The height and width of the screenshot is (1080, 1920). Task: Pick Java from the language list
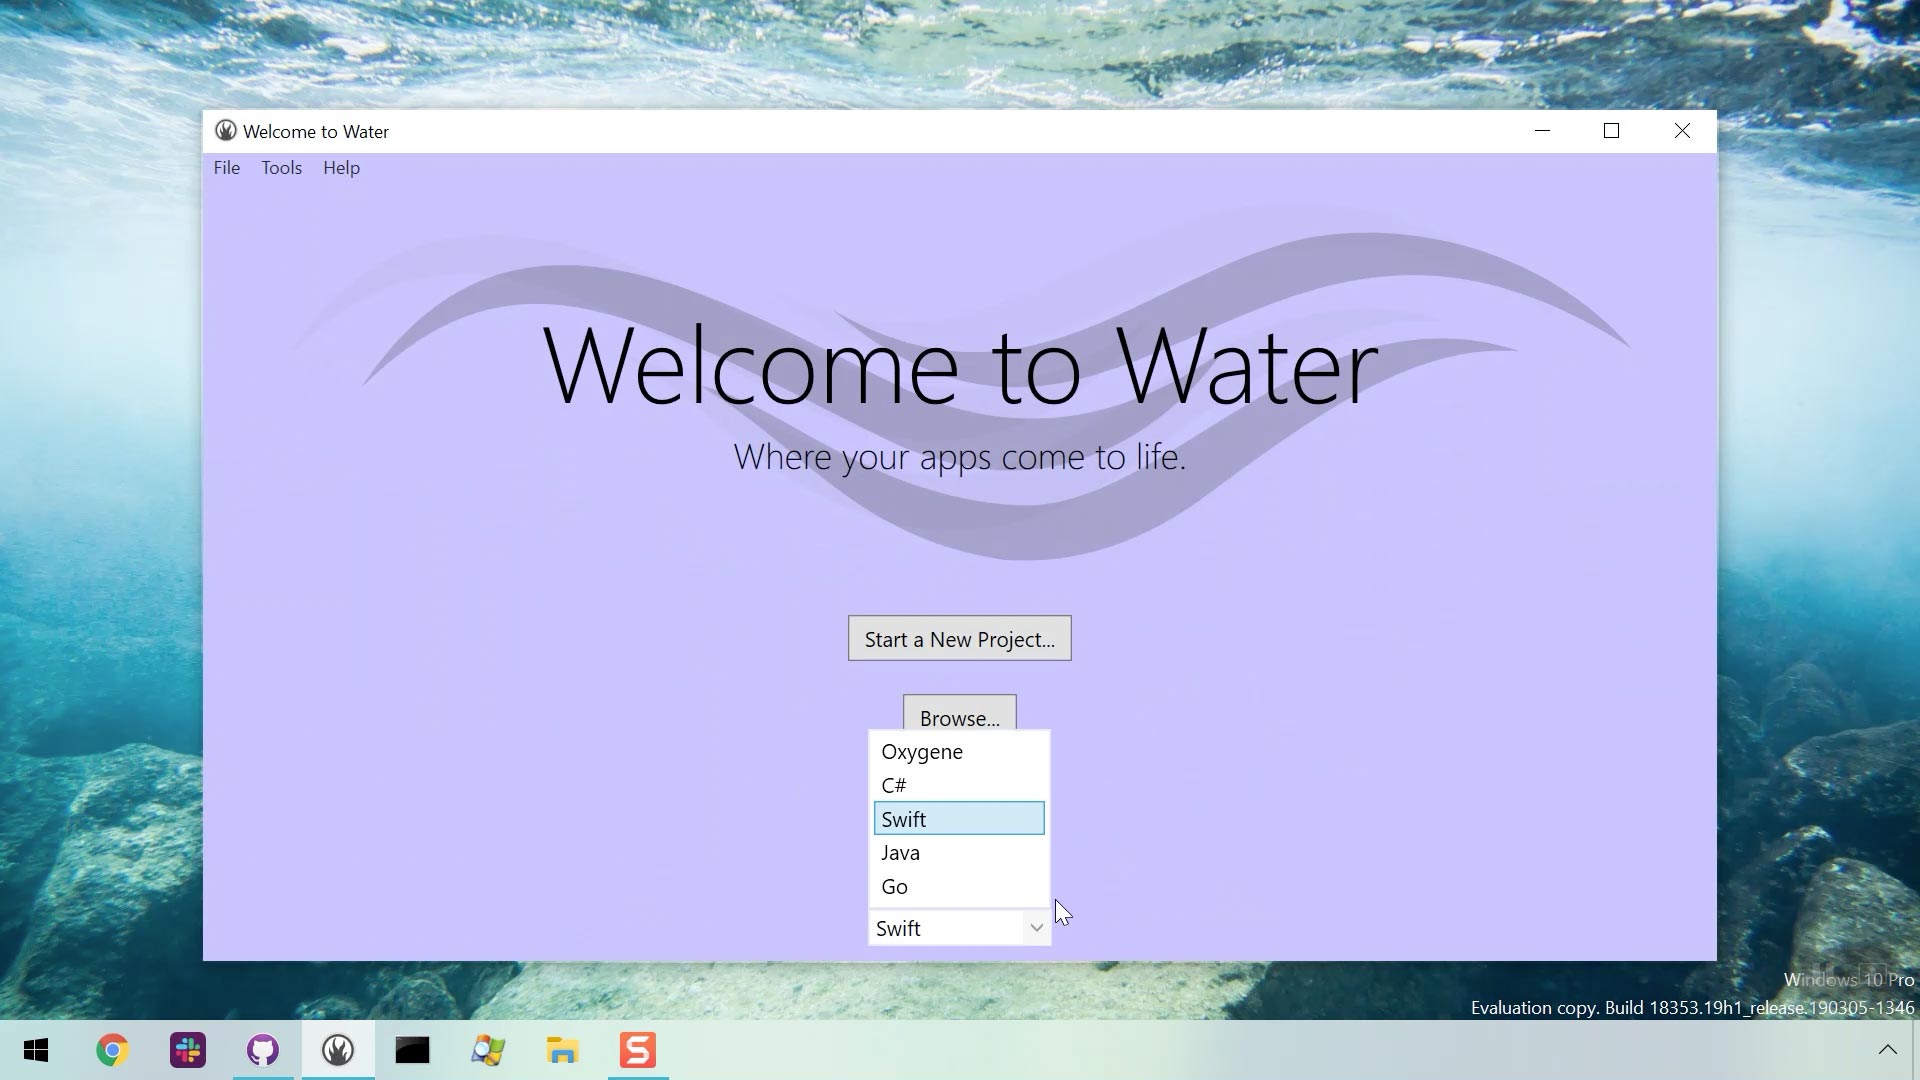959,853
